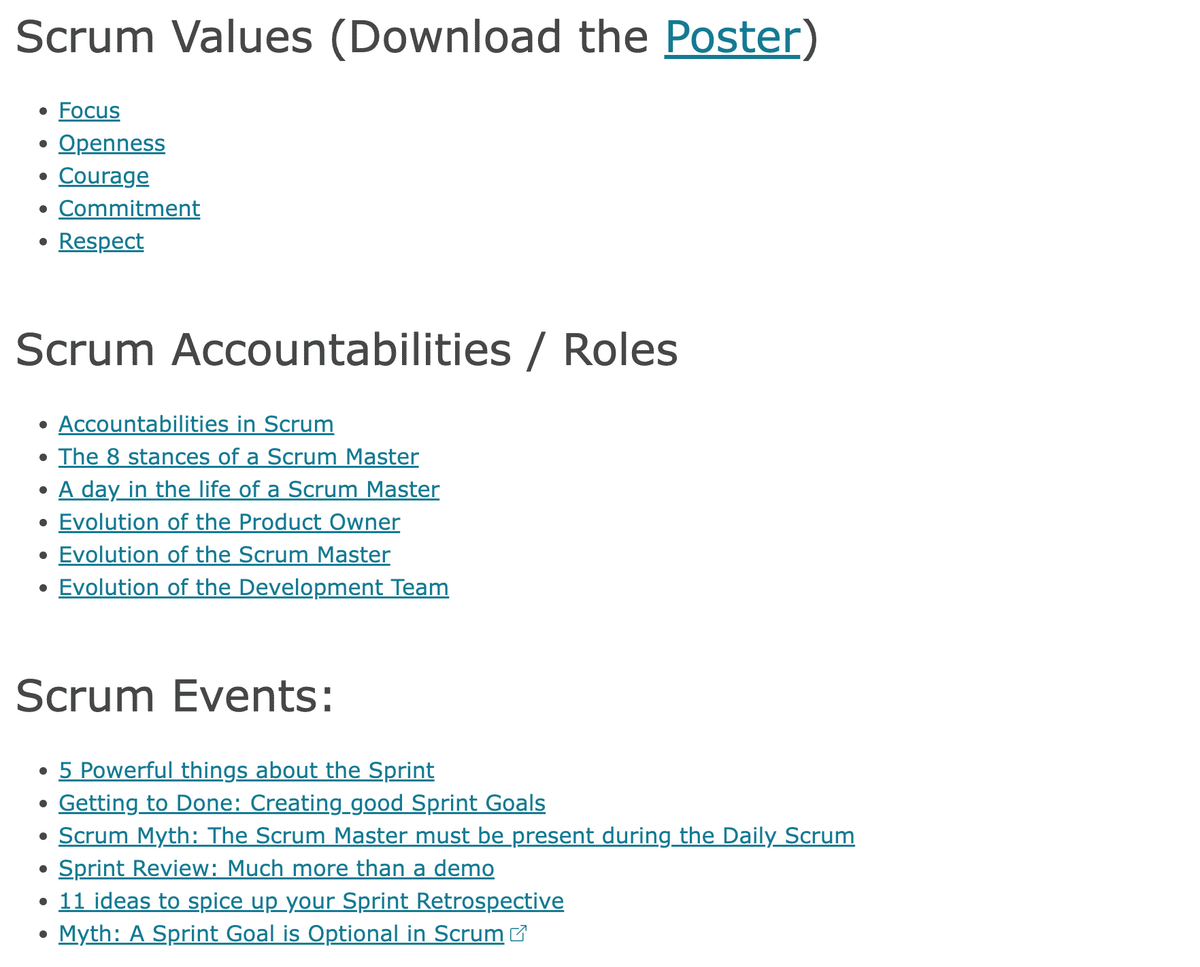Viewport: 1200px width, 967px height.
Task: Click the external link icon after Sprint Goal myth
Action: coord(518,934)
